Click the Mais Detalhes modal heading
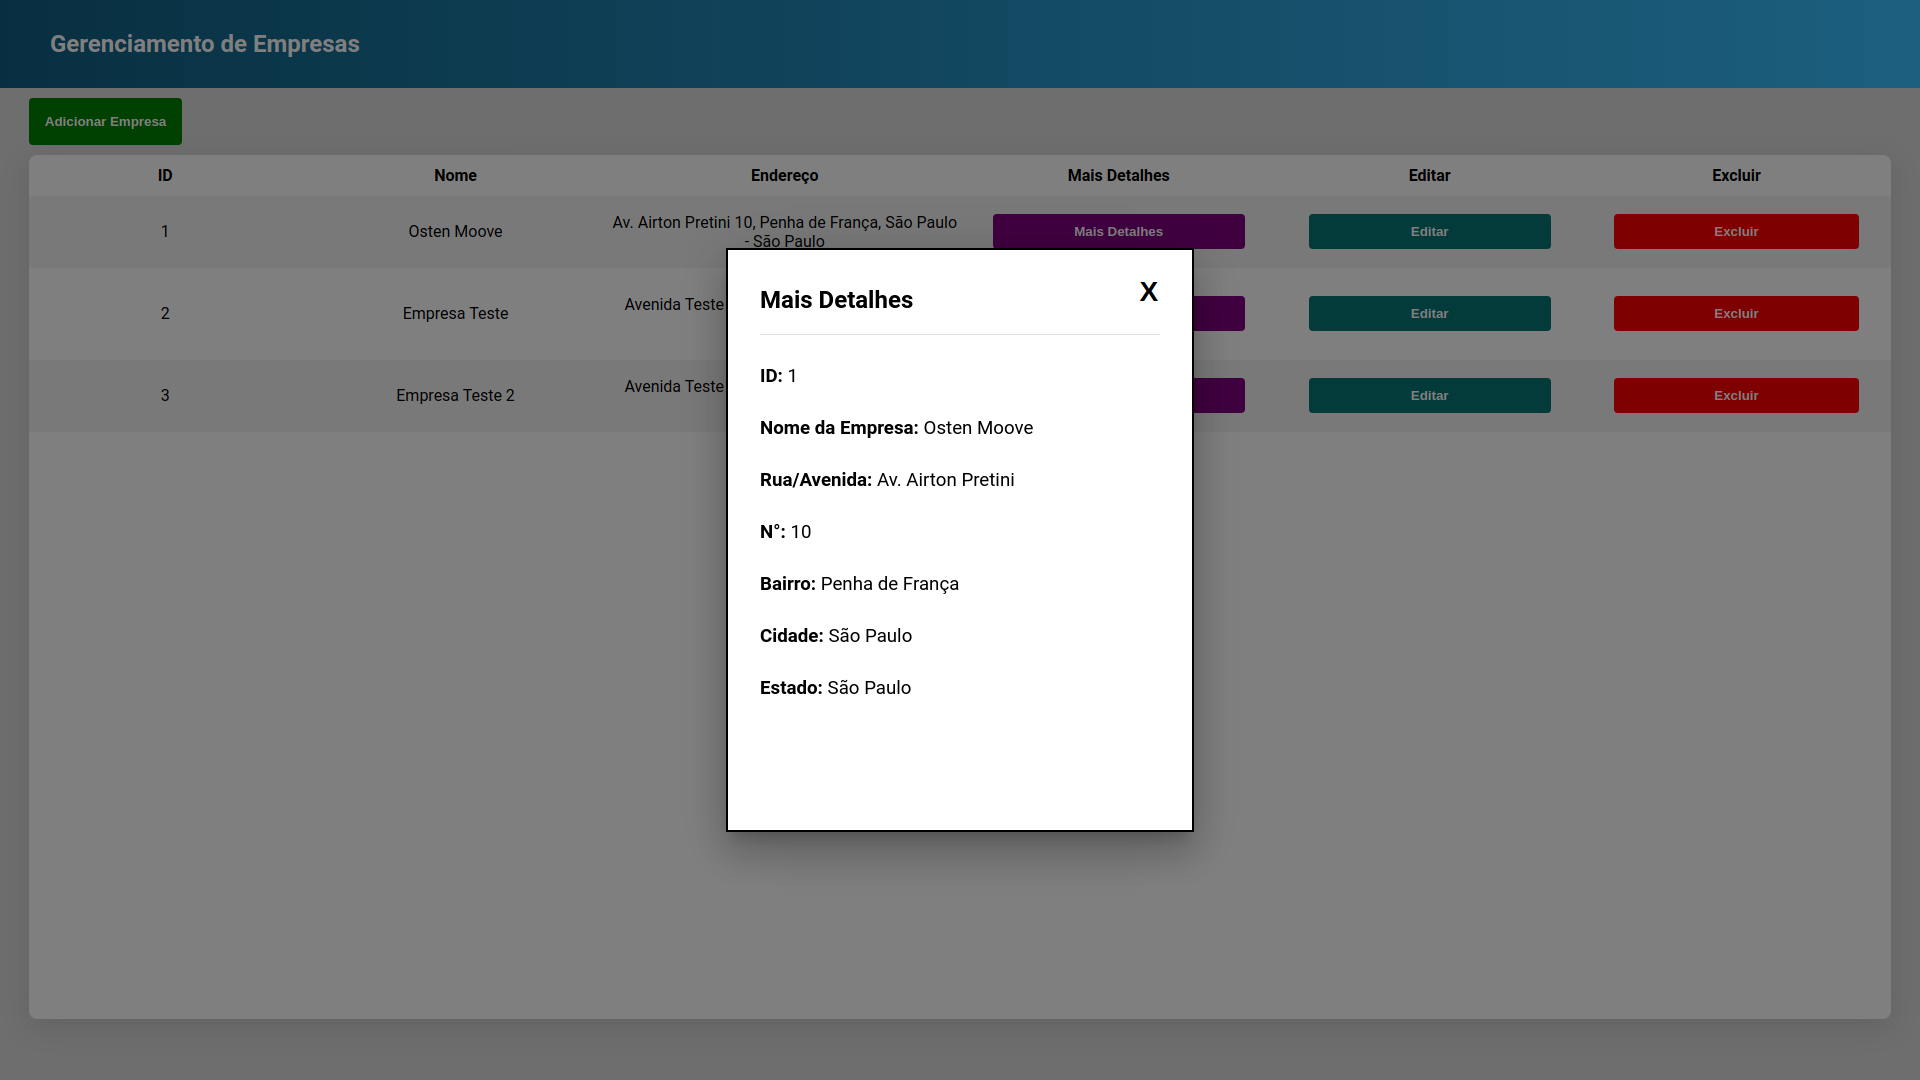 (836, 299)
